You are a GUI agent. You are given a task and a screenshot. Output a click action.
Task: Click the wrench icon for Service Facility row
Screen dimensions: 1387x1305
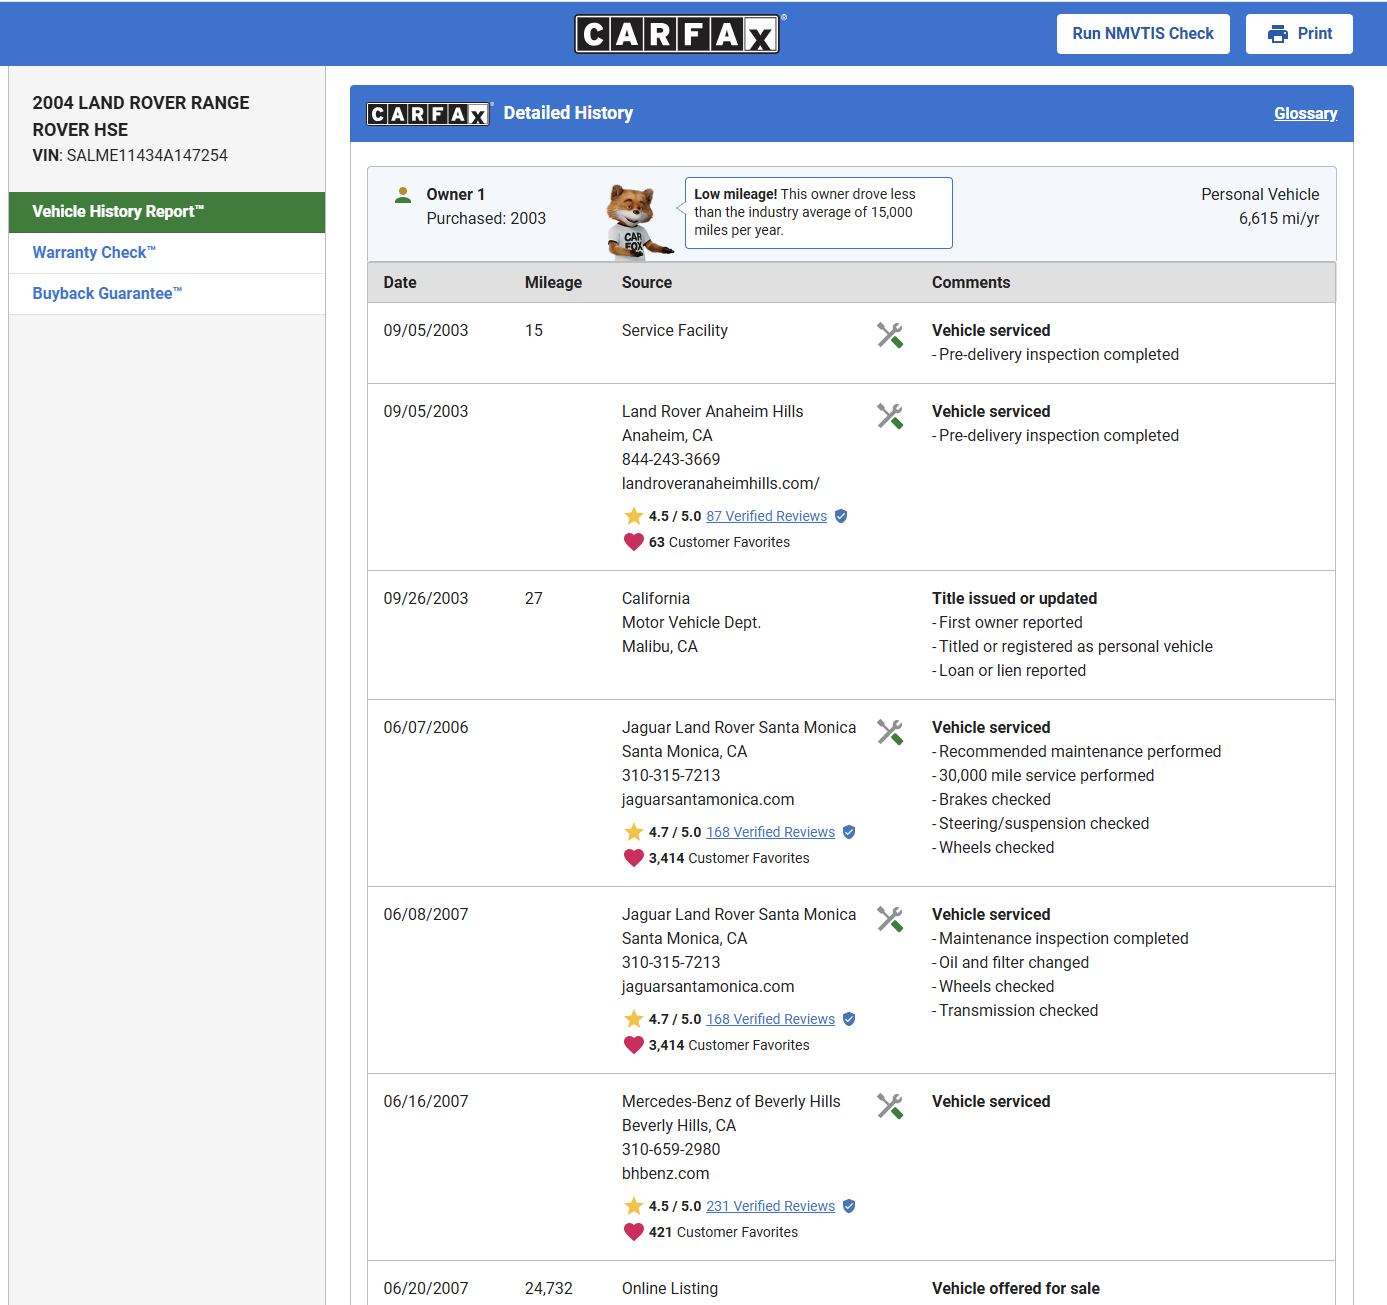point(890,335)
